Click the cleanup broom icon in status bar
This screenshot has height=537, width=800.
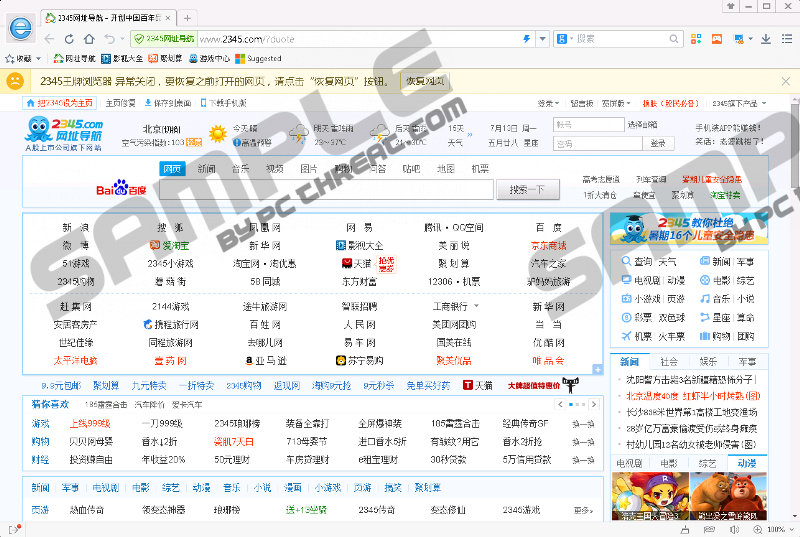[685, 529]
